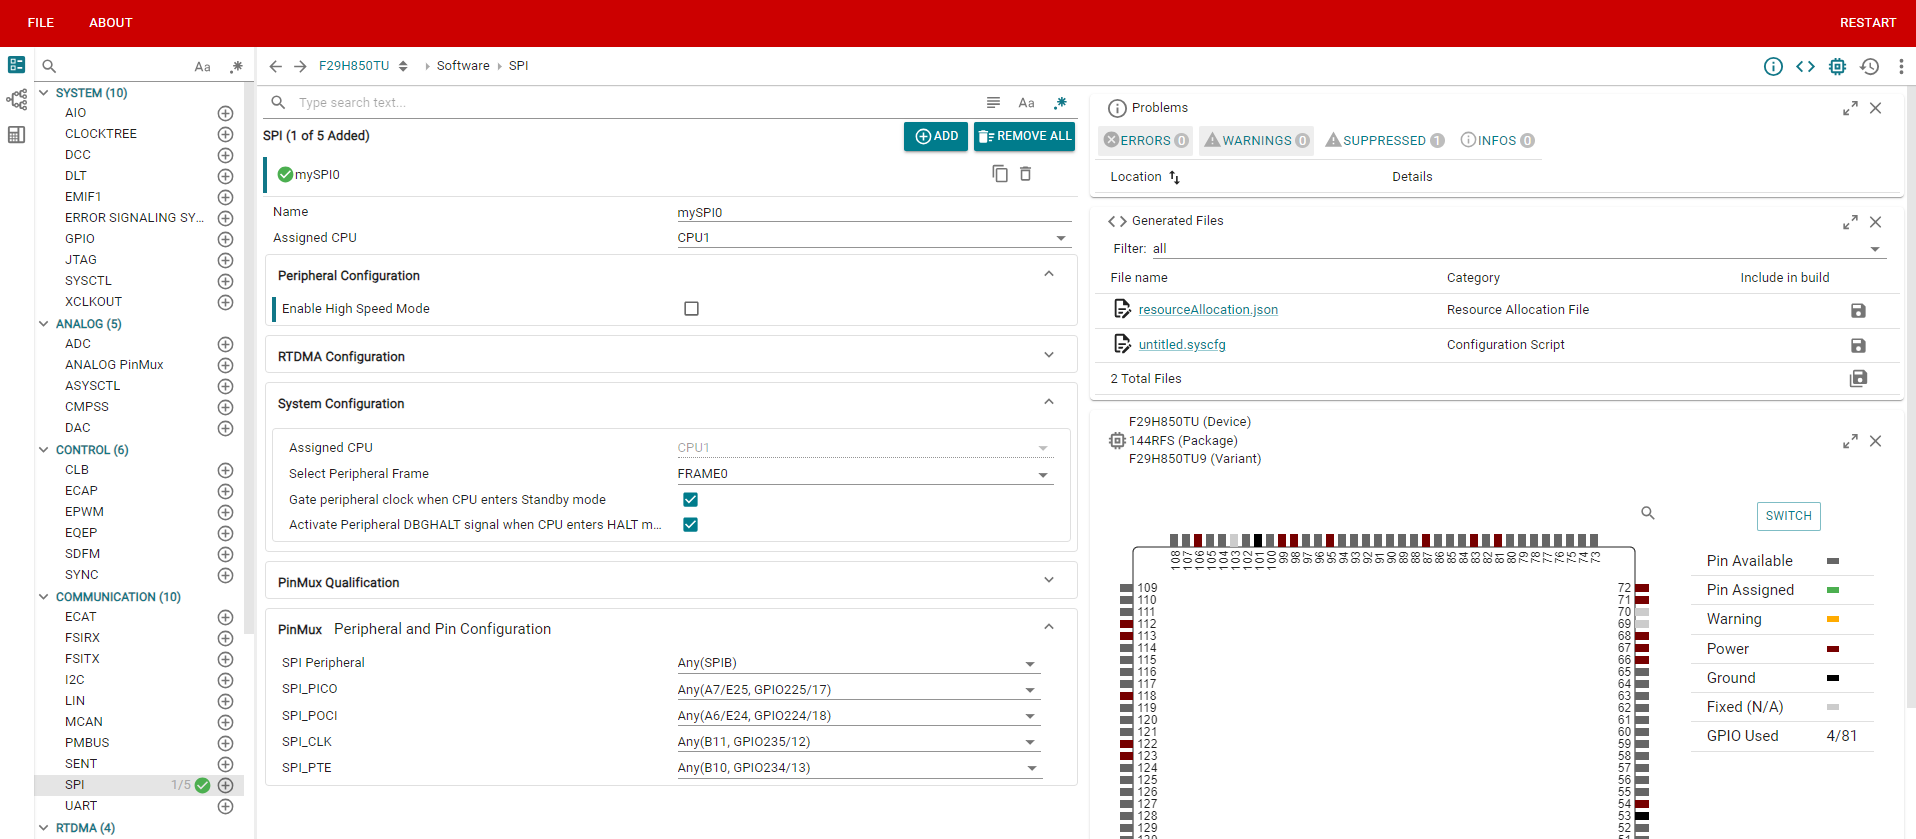This screenshot has width=1916, height=839.
Task: Expand the Problems panel to full view
Action: coord(1850,108)
